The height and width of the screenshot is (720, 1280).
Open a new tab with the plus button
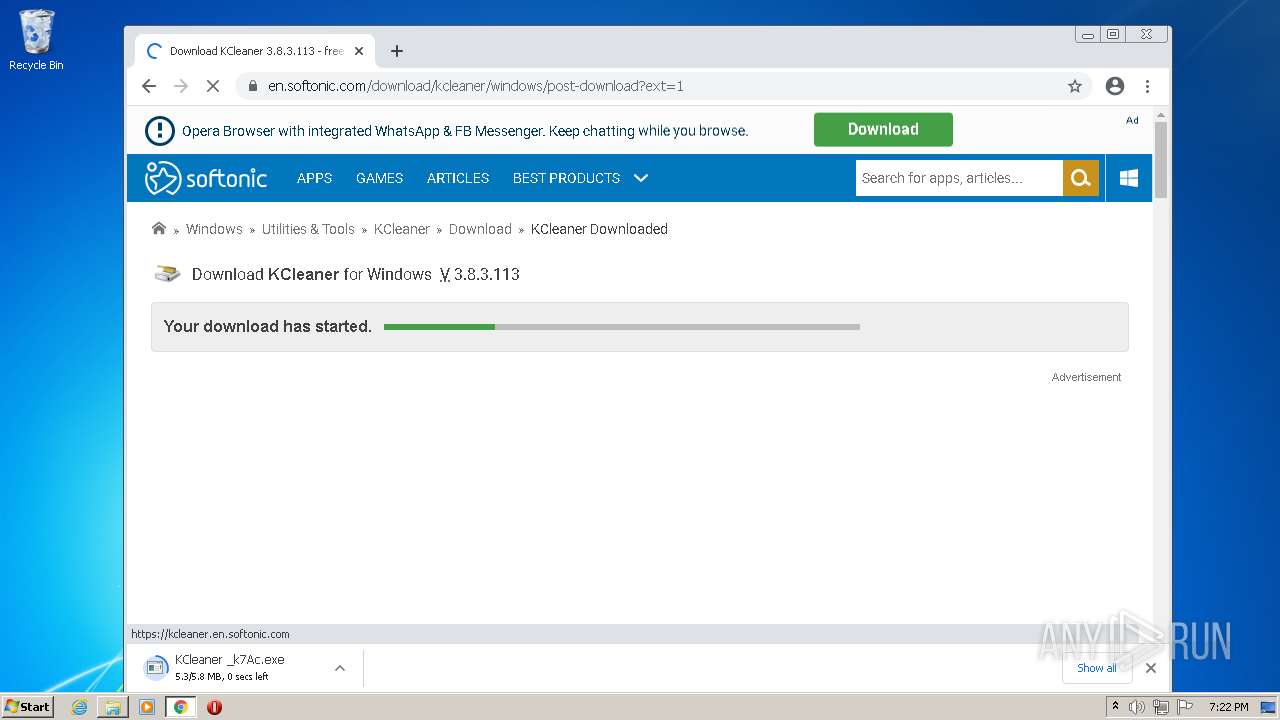coord(397,51)
